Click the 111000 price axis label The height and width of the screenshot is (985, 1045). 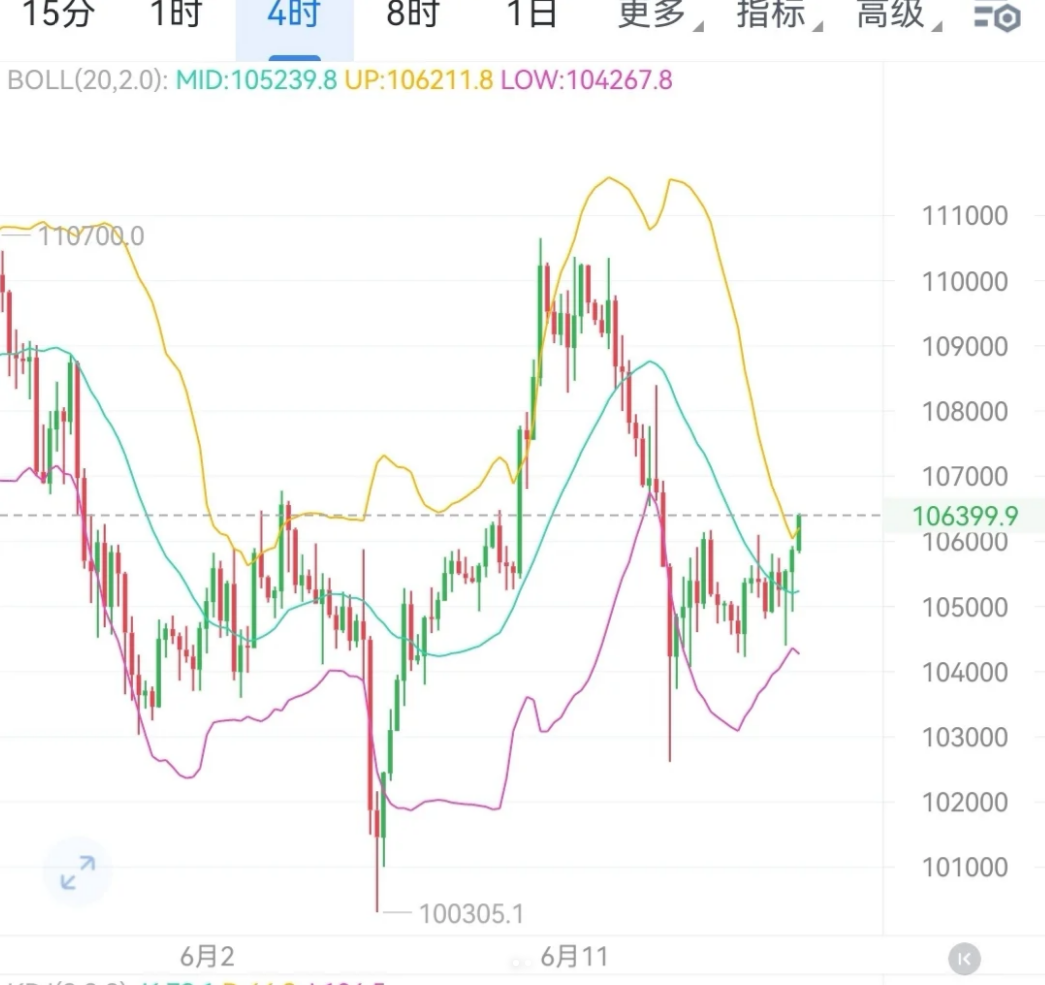coord(964,216)
